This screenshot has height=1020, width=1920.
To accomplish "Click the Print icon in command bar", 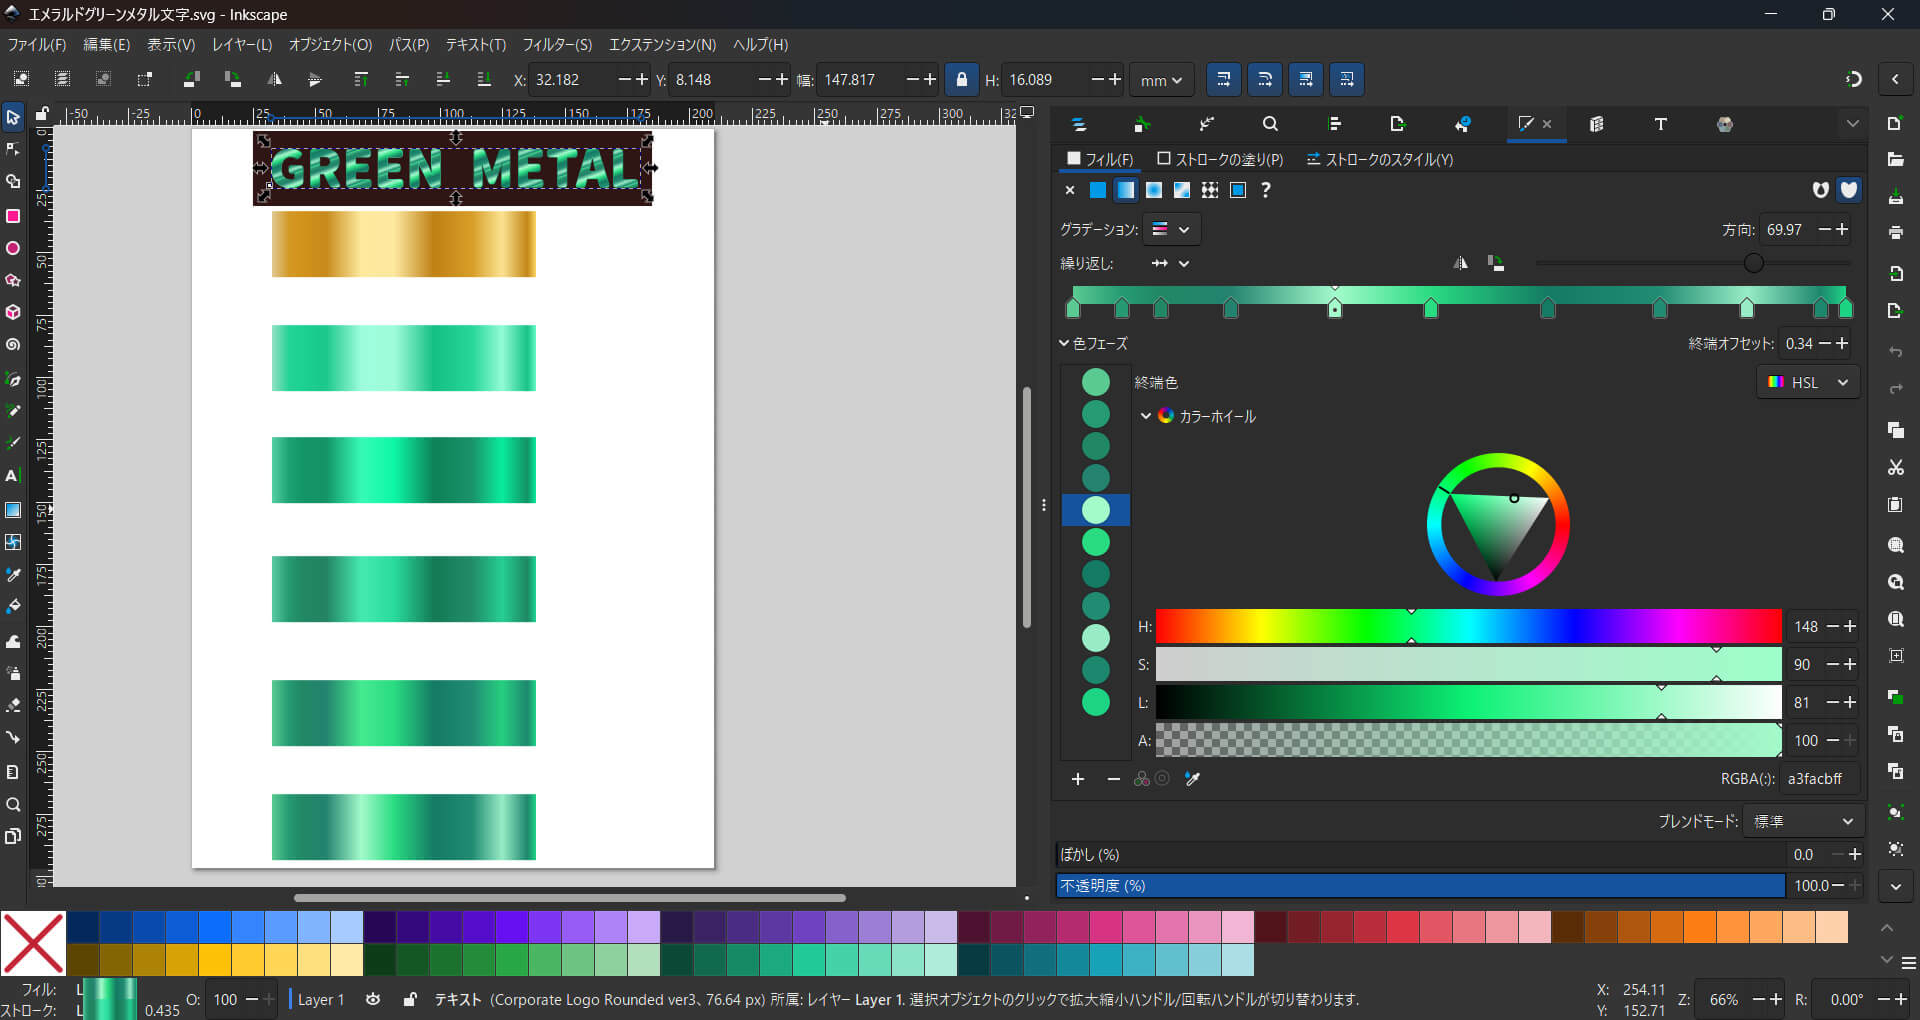I will (x=1895, y=232).
